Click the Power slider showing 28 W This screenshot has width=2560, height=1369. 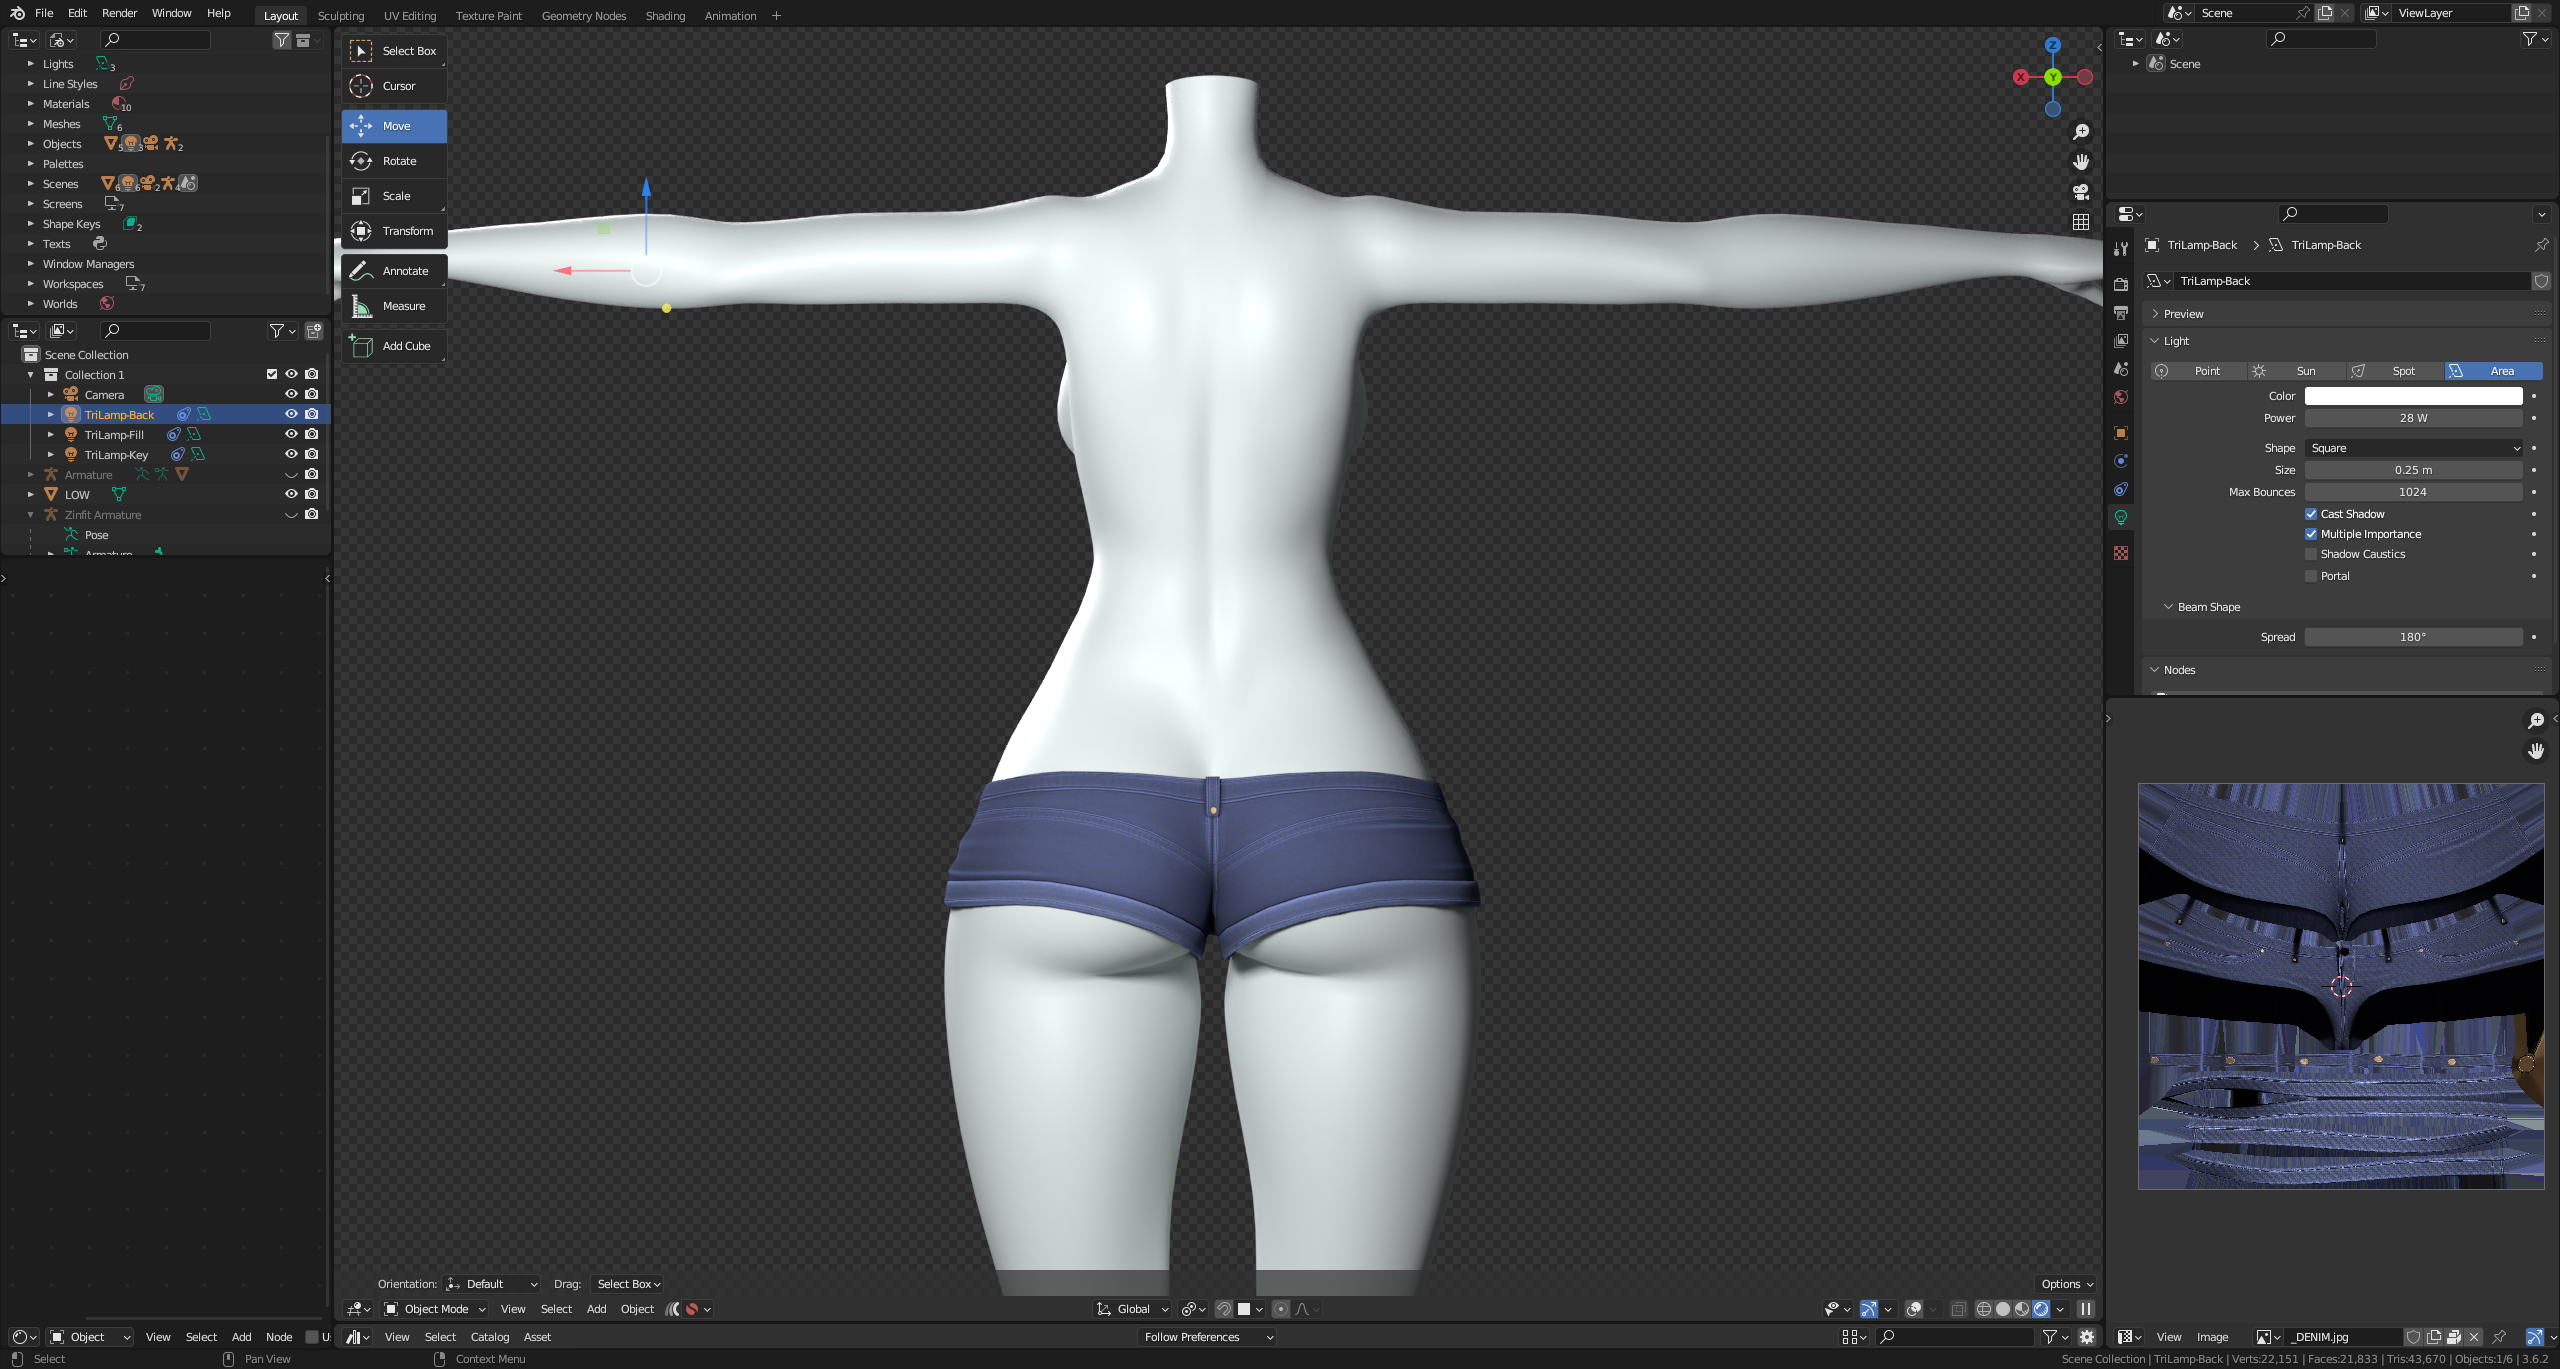[x=2413, y=418]
